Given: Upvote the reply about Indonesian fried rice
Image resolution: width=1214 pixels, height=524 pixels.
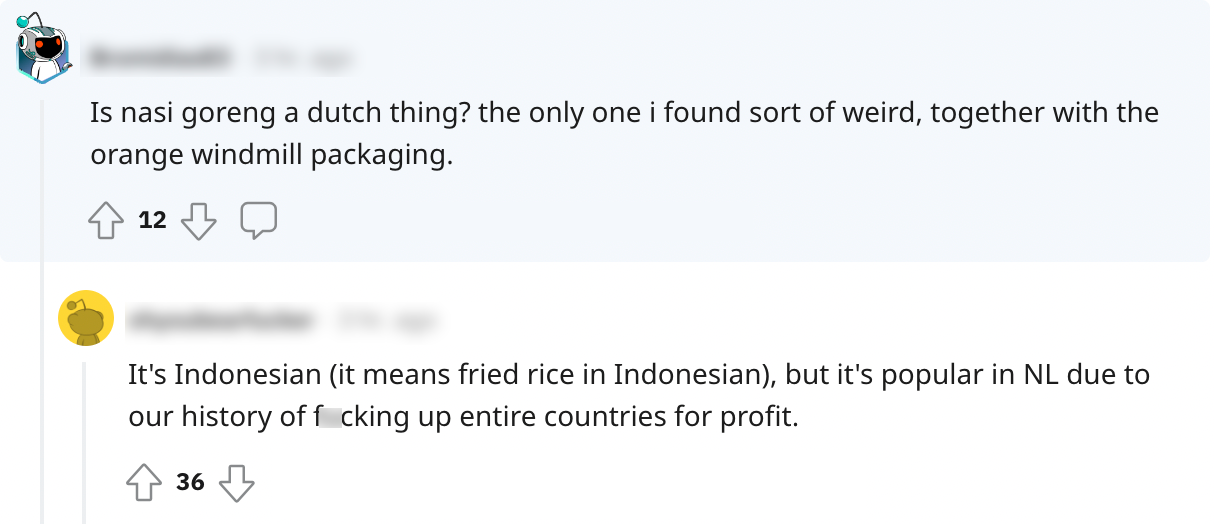Looking at the screenshot, I should pos(144,484).
